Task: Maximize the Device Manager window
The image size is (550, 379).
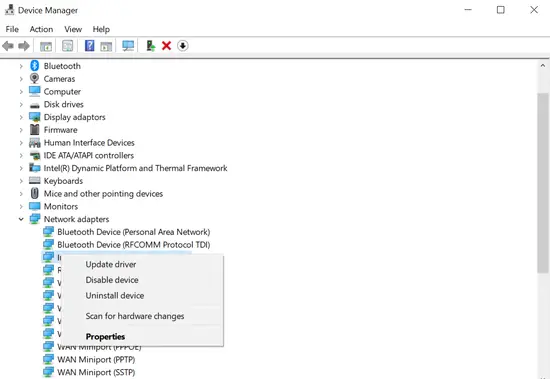Action: 501,10
